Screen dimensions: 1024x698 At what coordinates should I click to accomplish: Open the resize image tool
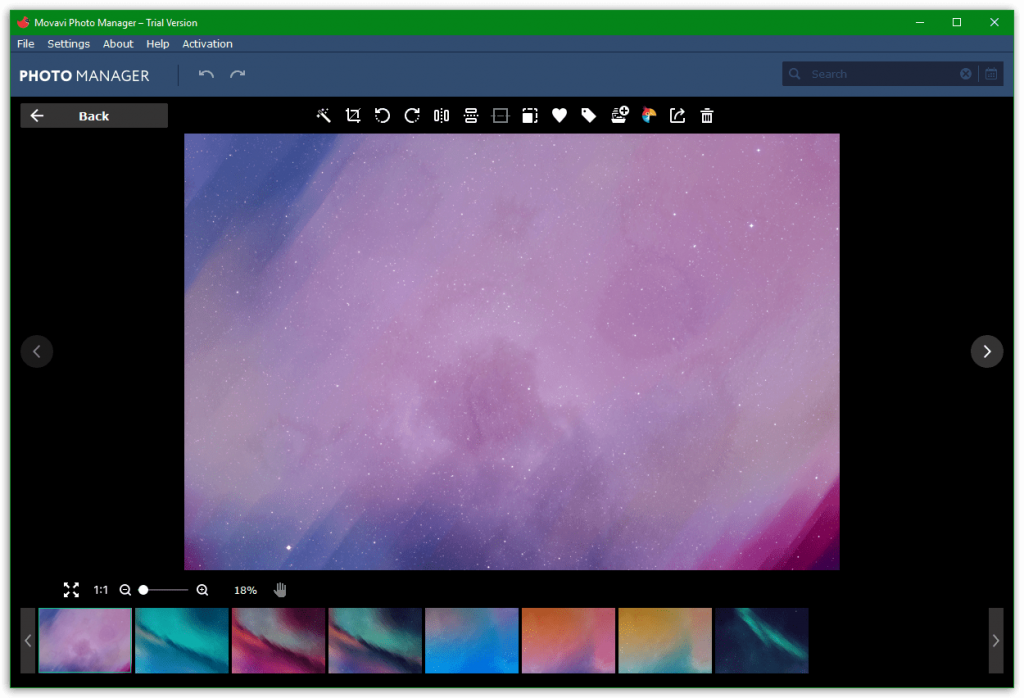pyautogui.click(x=530, y=116)
